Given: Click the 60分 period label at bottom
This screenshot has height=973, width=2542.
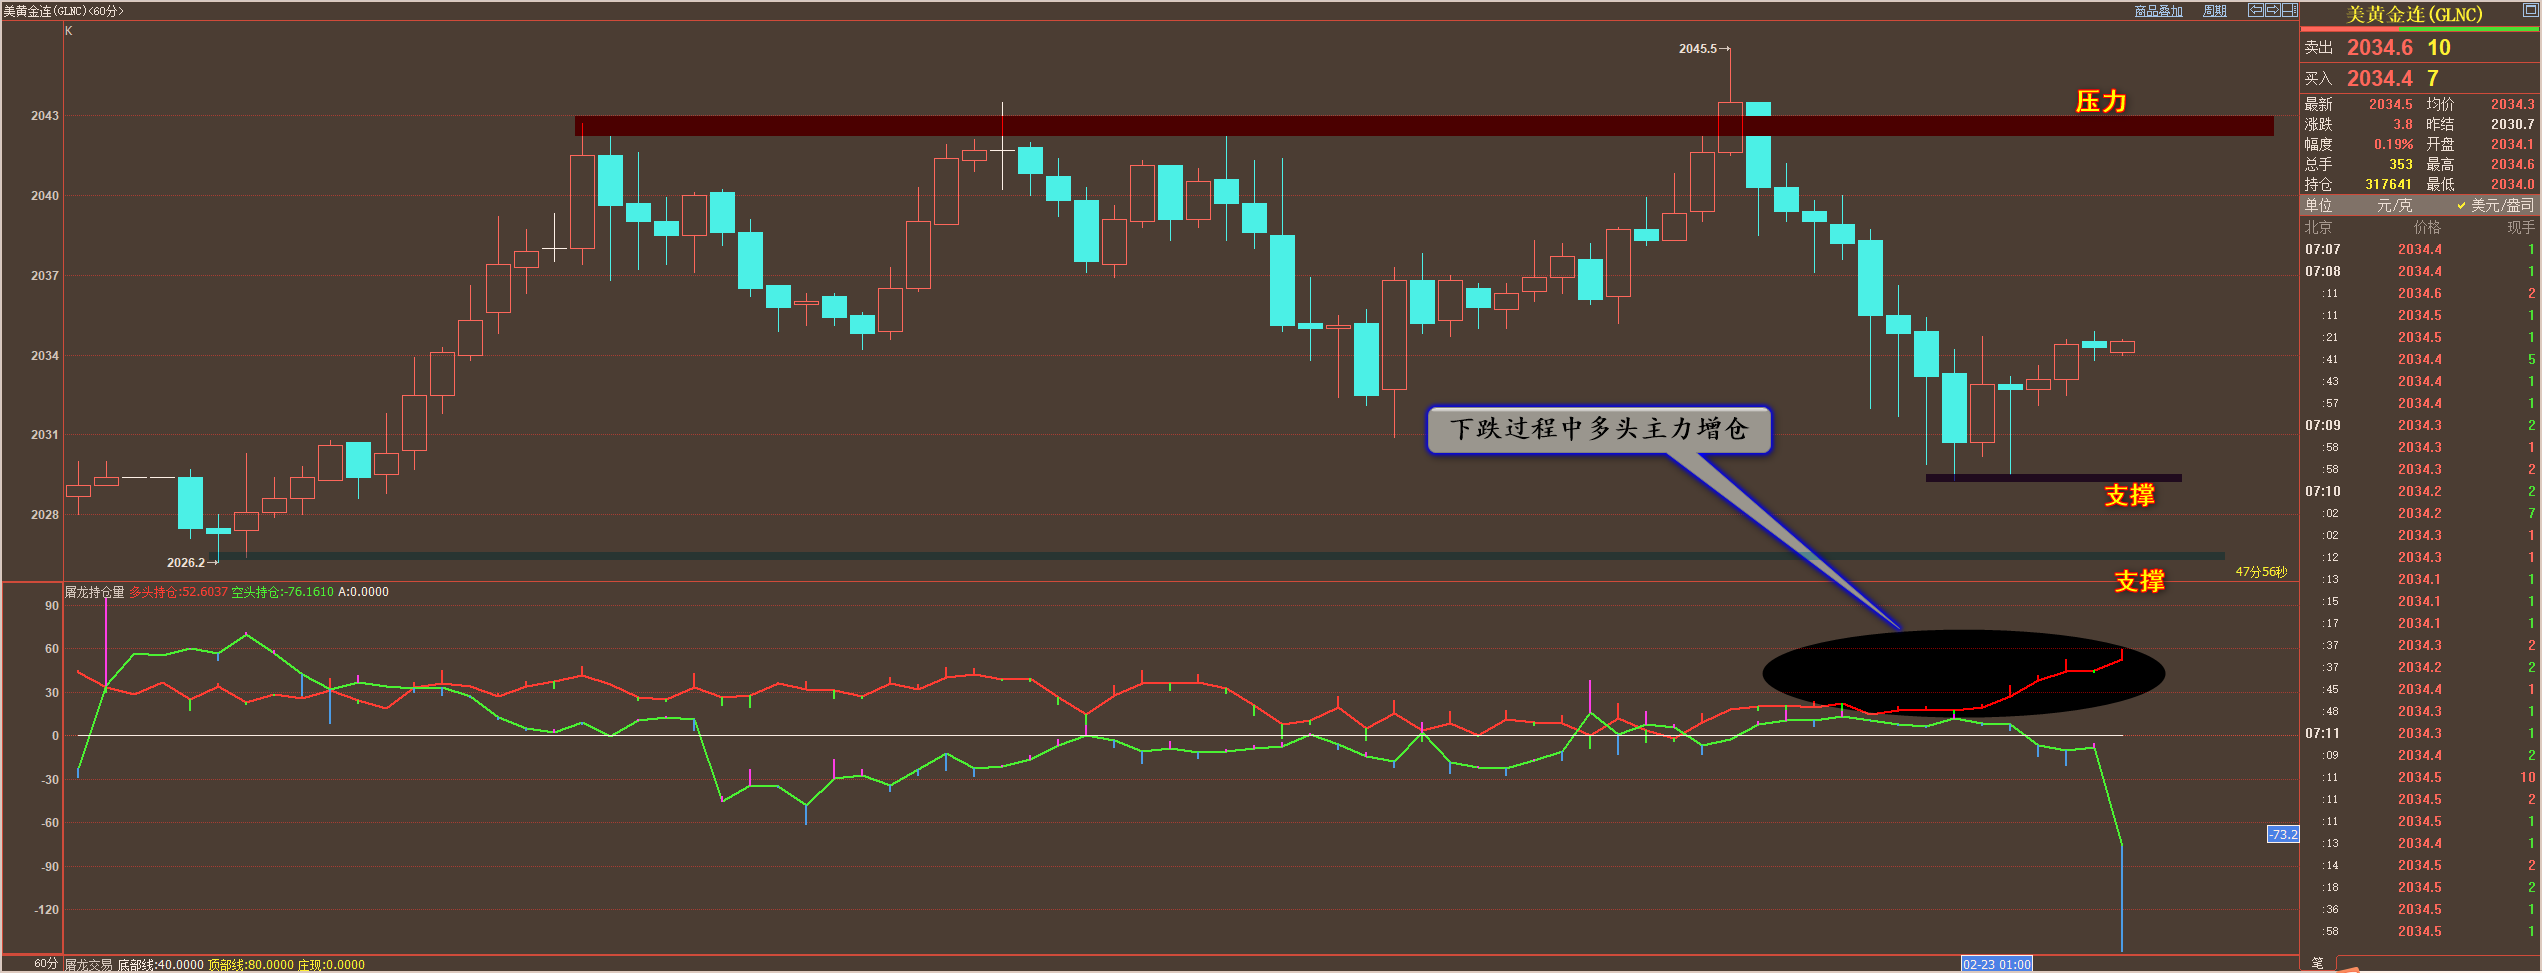Looking at the screenshot, I should (46, 964).
